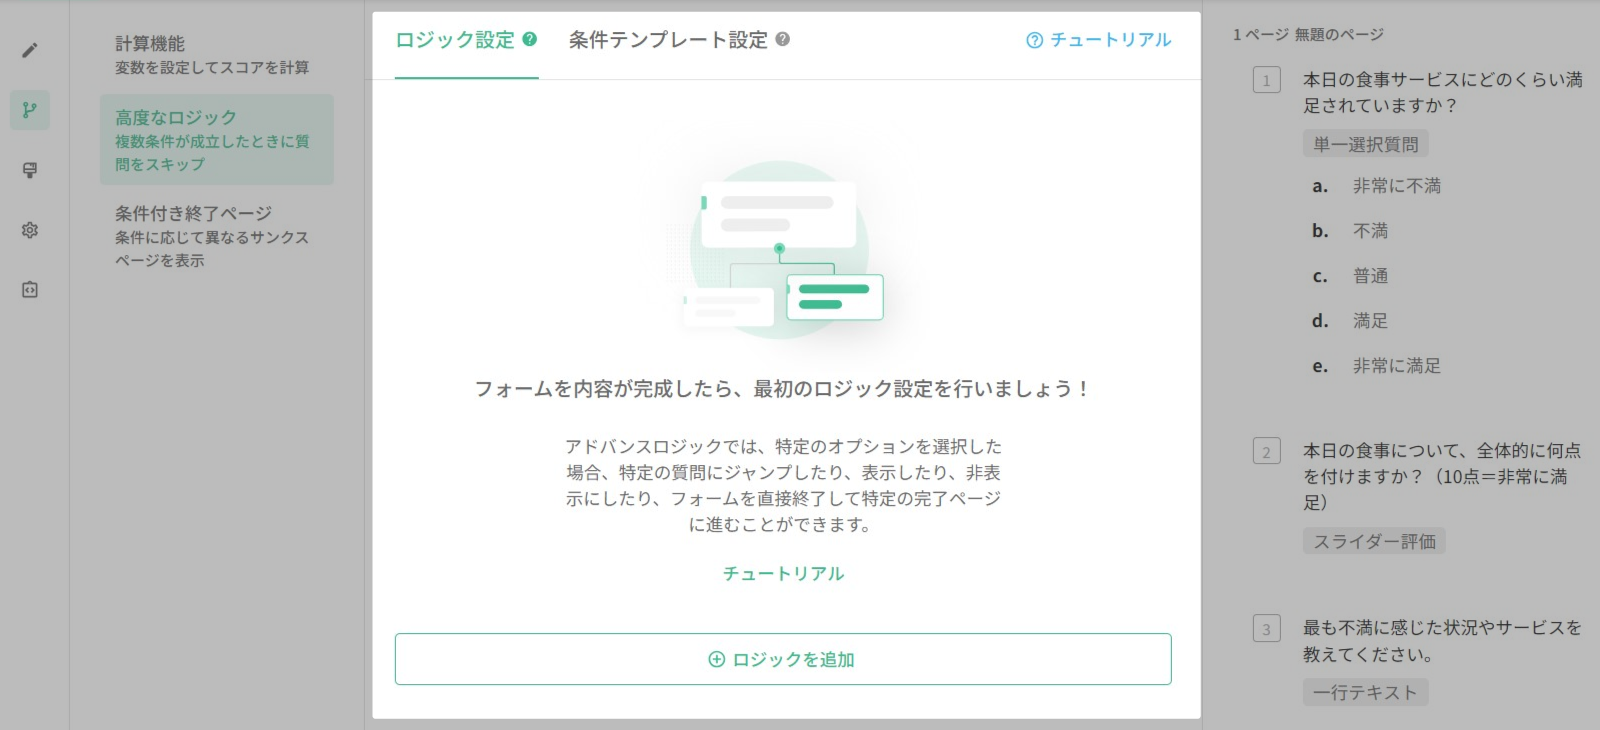Click question number 2 box
The height and width of the screenshot is (730, 1600).
tap(1267, 451)
